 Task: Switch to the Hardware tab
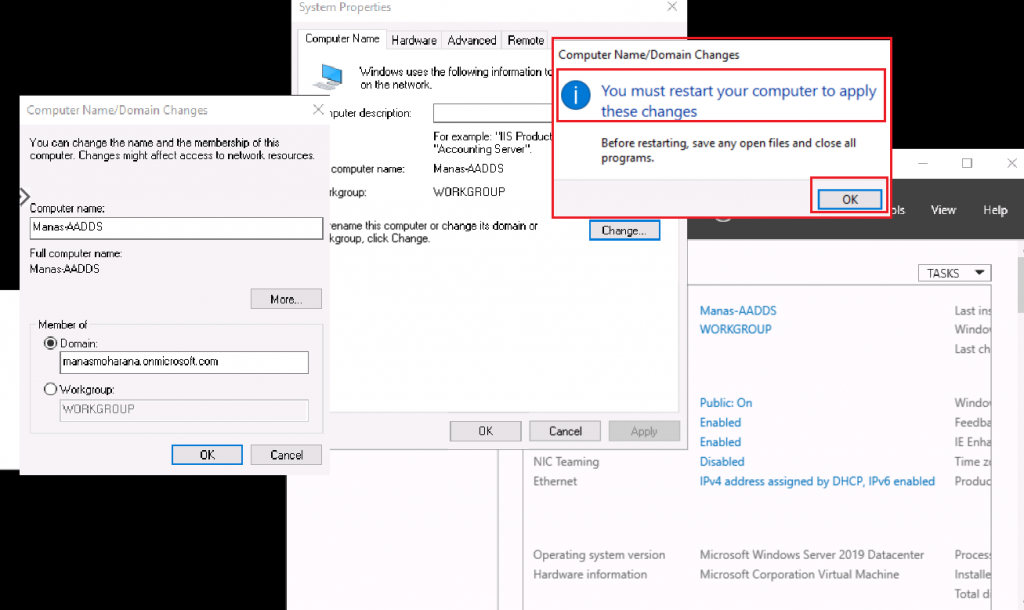pyautogui.click(x=414, y=40)
